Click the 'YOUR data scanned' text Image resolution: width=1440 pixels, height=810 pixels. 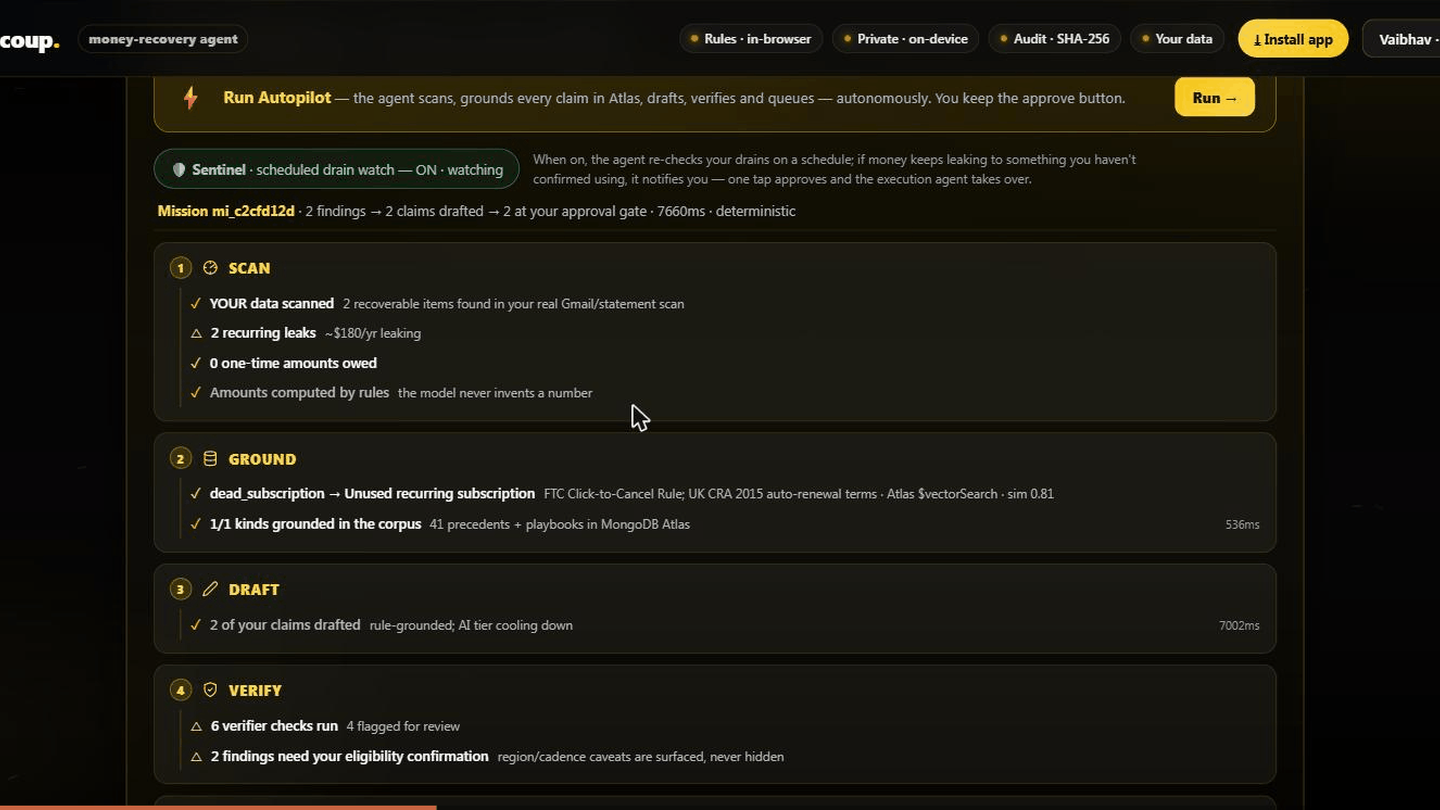click(x=272, y=303)
